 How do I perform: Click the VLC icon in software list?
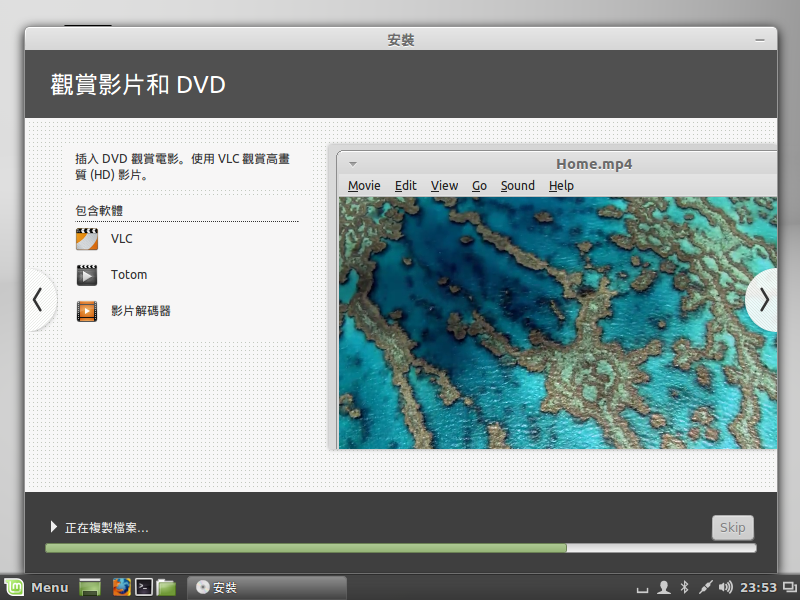pos(88,239)
